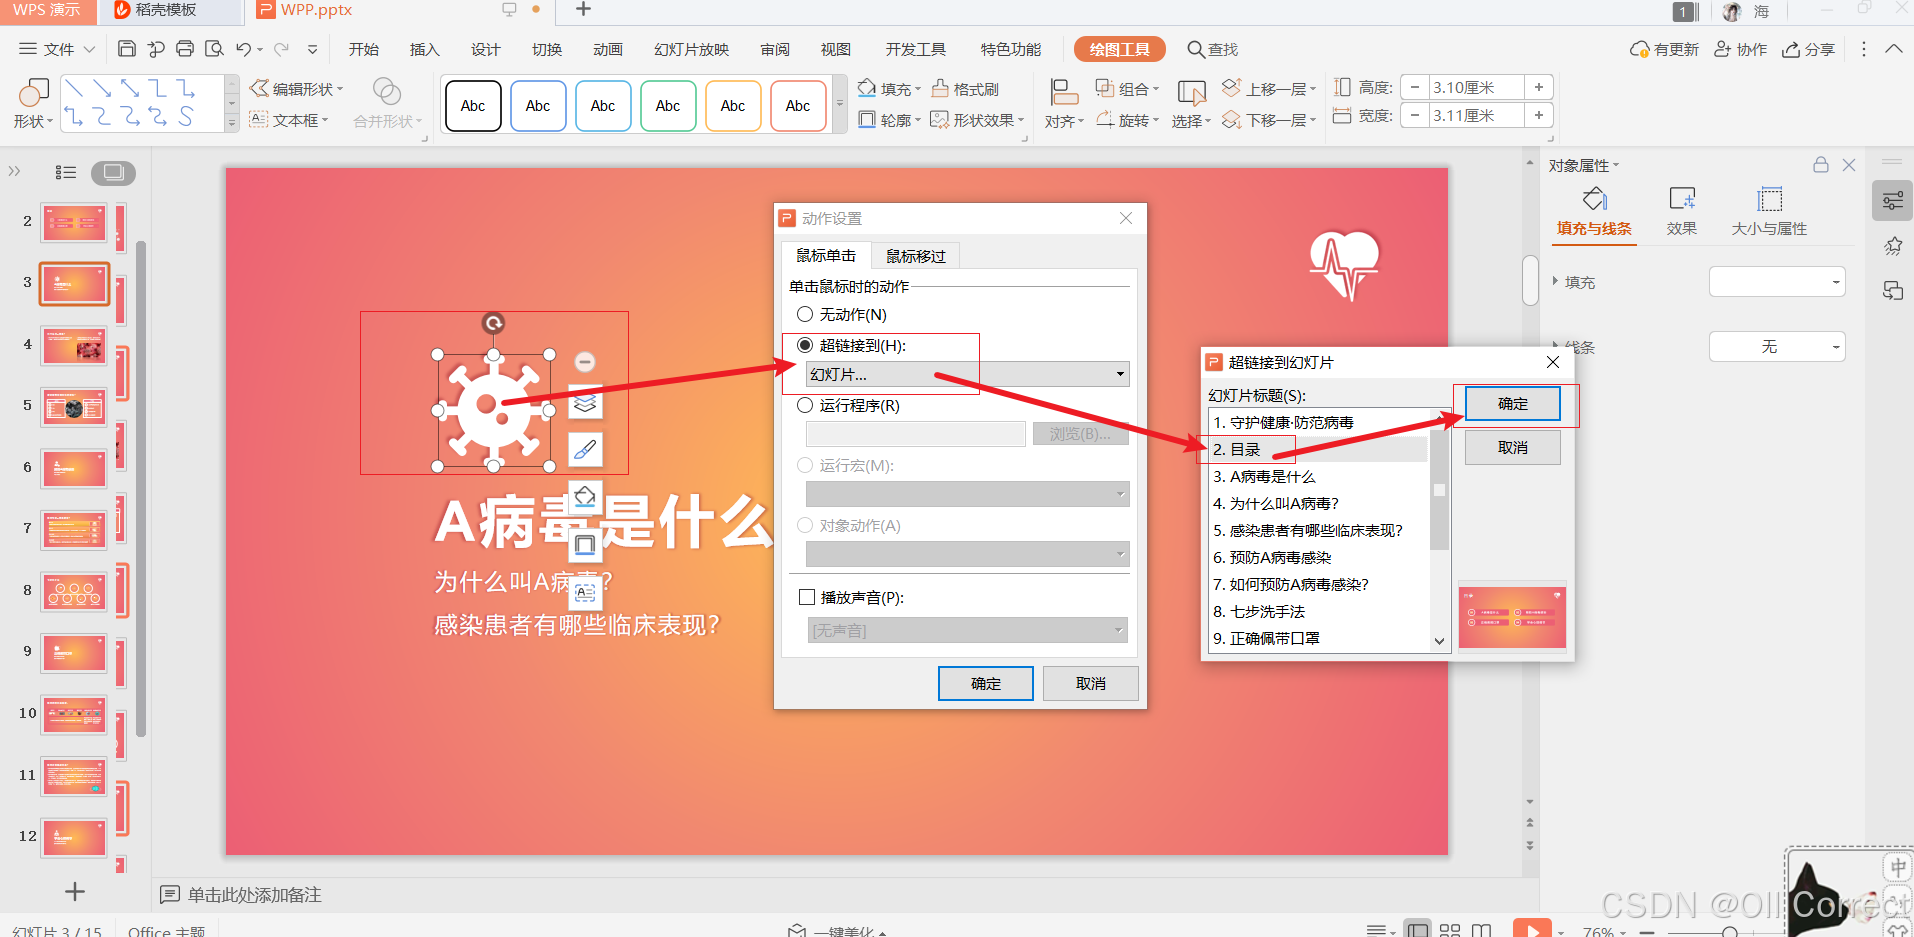The height and width of the screenshot is (937, 1914).
Task: Click the Rotate (旋转) icon
Action: point(1105,120)
